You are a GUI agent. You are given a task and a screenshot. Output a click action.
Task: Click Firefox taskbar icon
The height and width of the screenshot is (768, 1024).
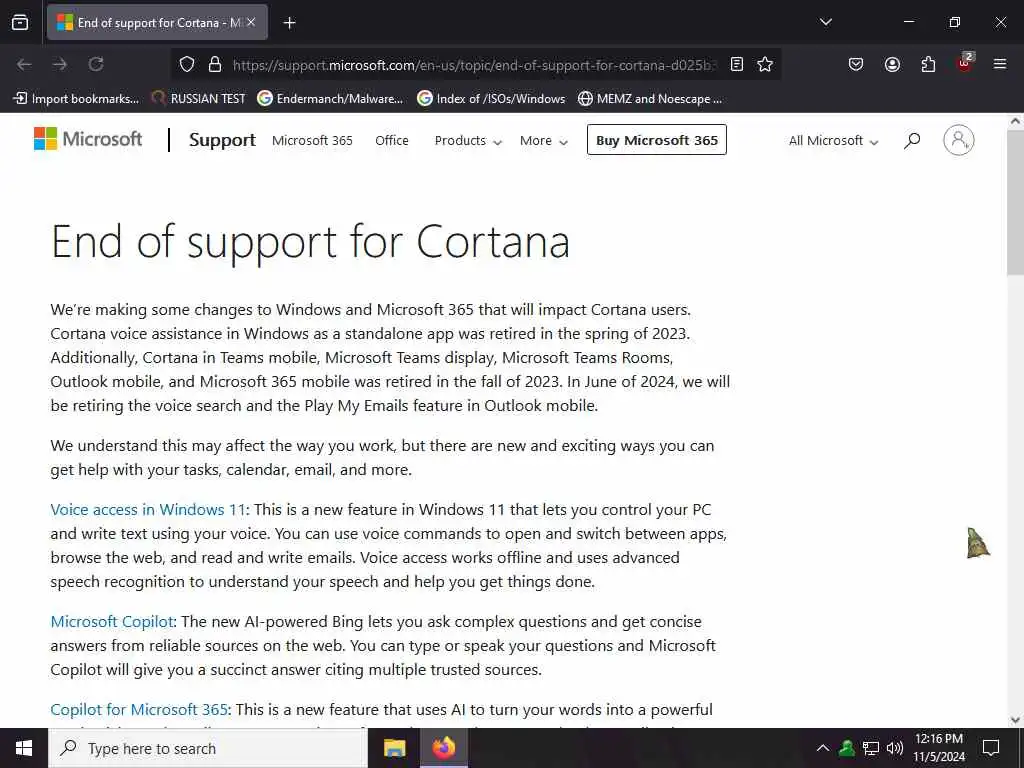pyautogui.click(x=443, y=748)
